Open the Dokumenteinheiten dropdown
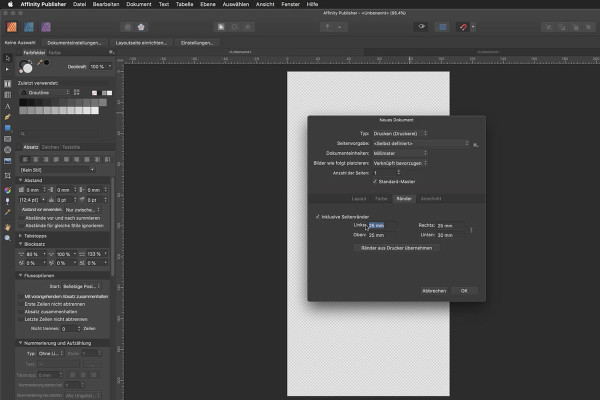 [x=400, y=153]
